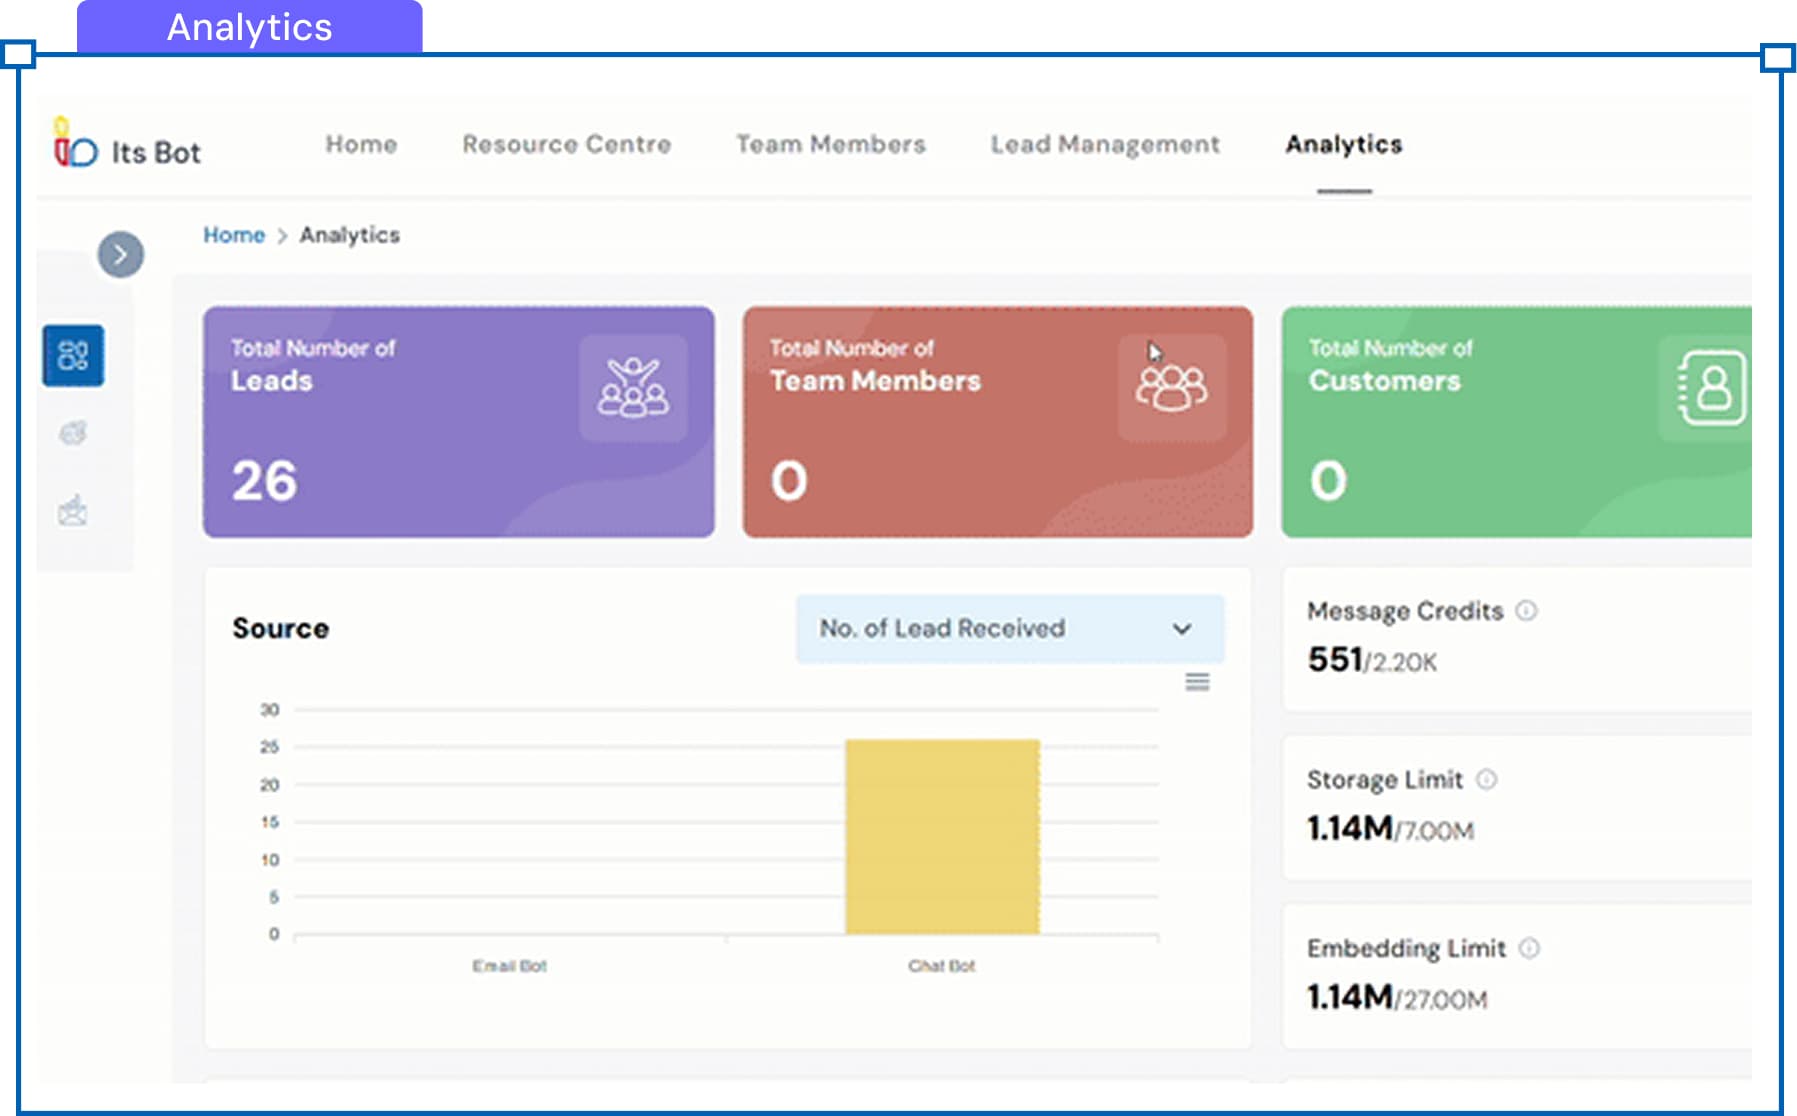This screenshot has width=1797, height=1116.
Task: Select the Analytics navigation tab
Action: 1344,145
